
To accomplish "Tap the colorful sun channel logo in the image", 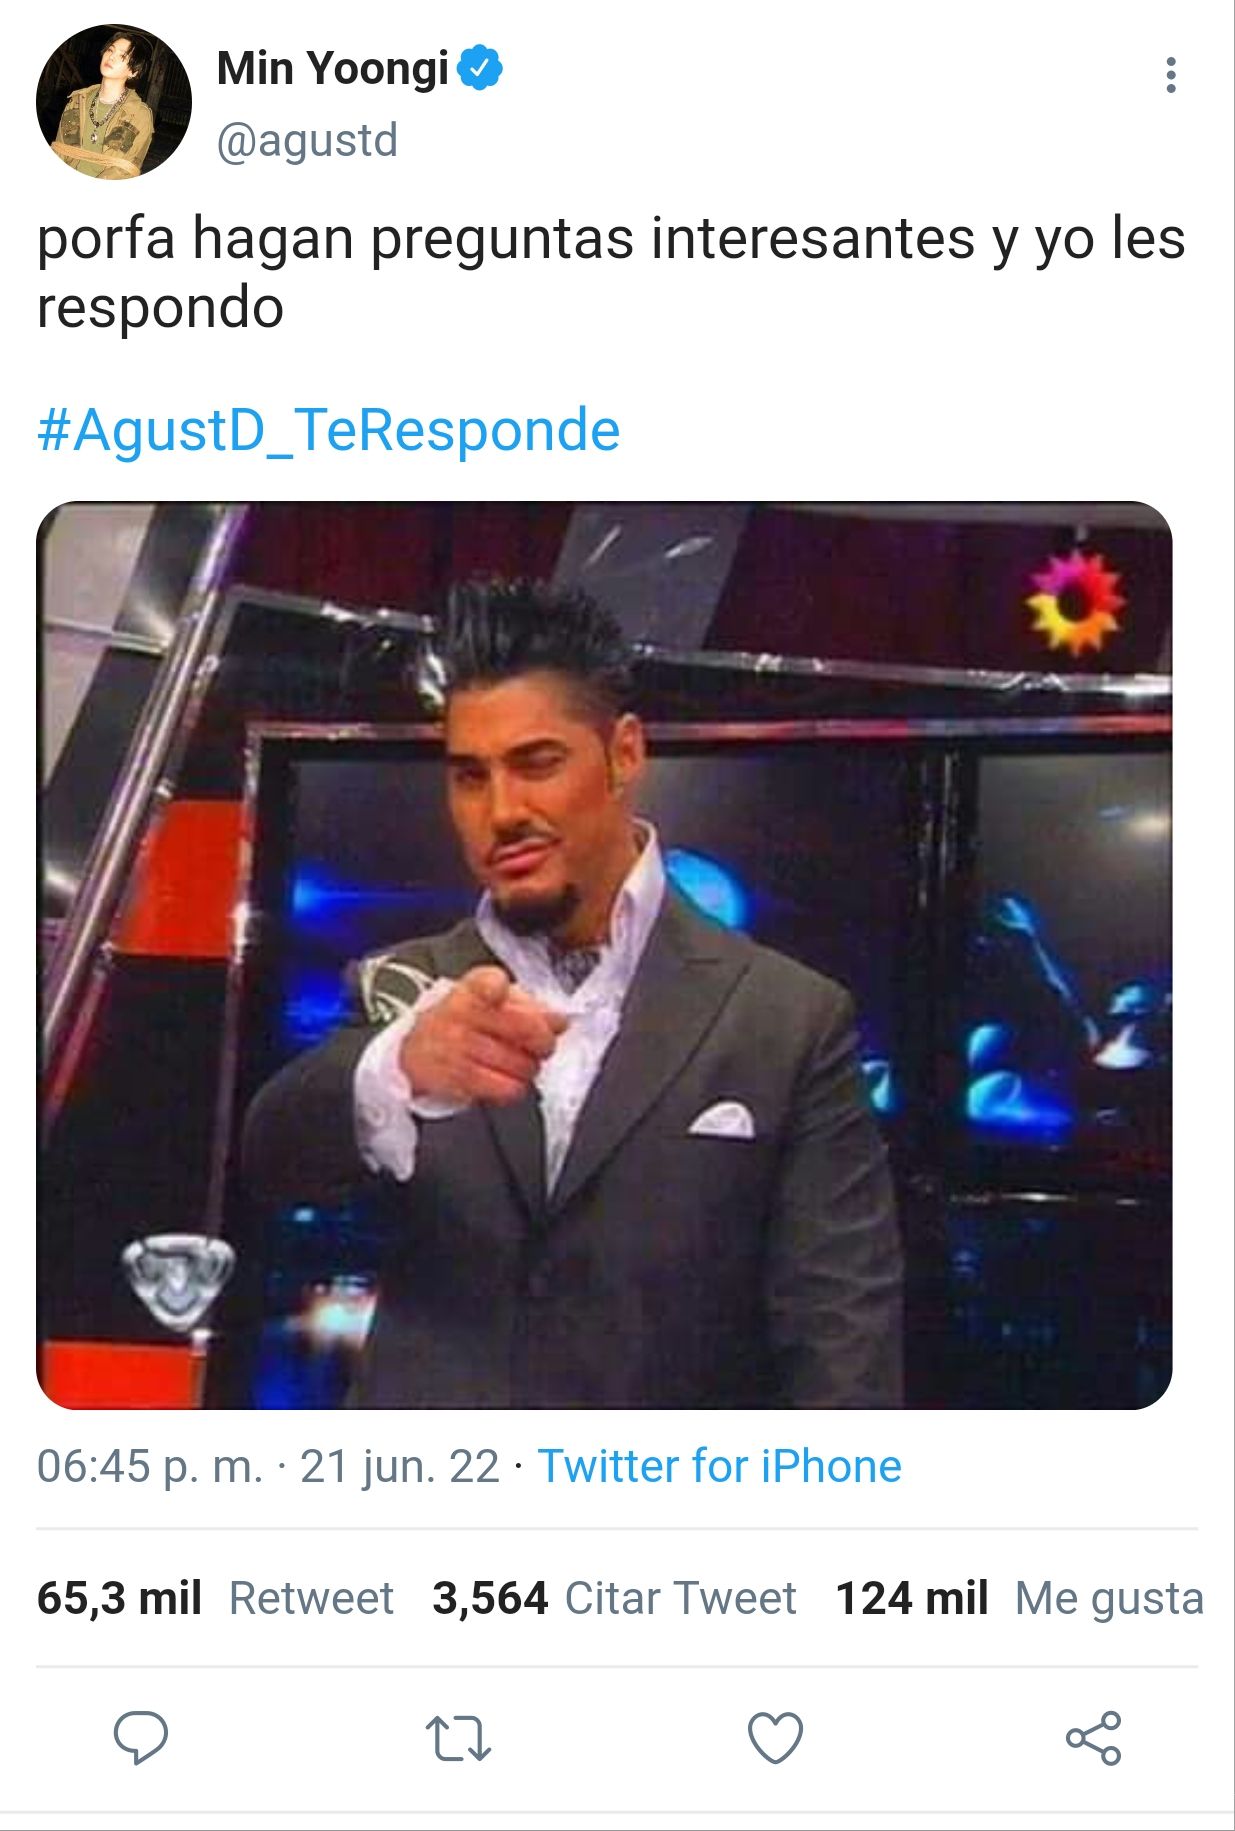I will [x=1076, y=602].
